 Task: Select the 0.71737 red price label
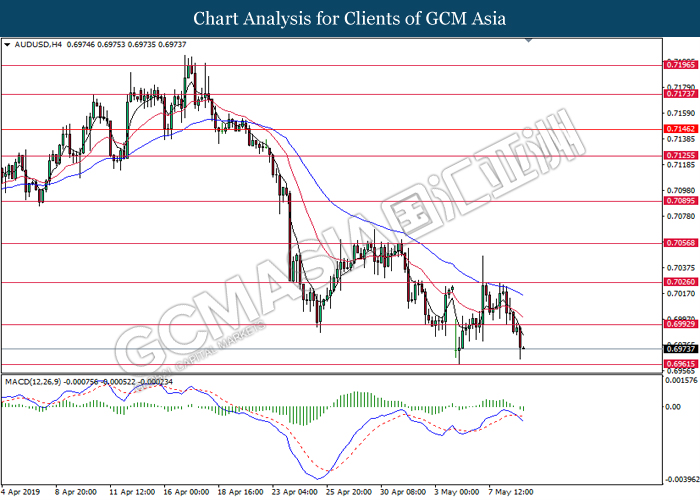click(x=680, y=95)
